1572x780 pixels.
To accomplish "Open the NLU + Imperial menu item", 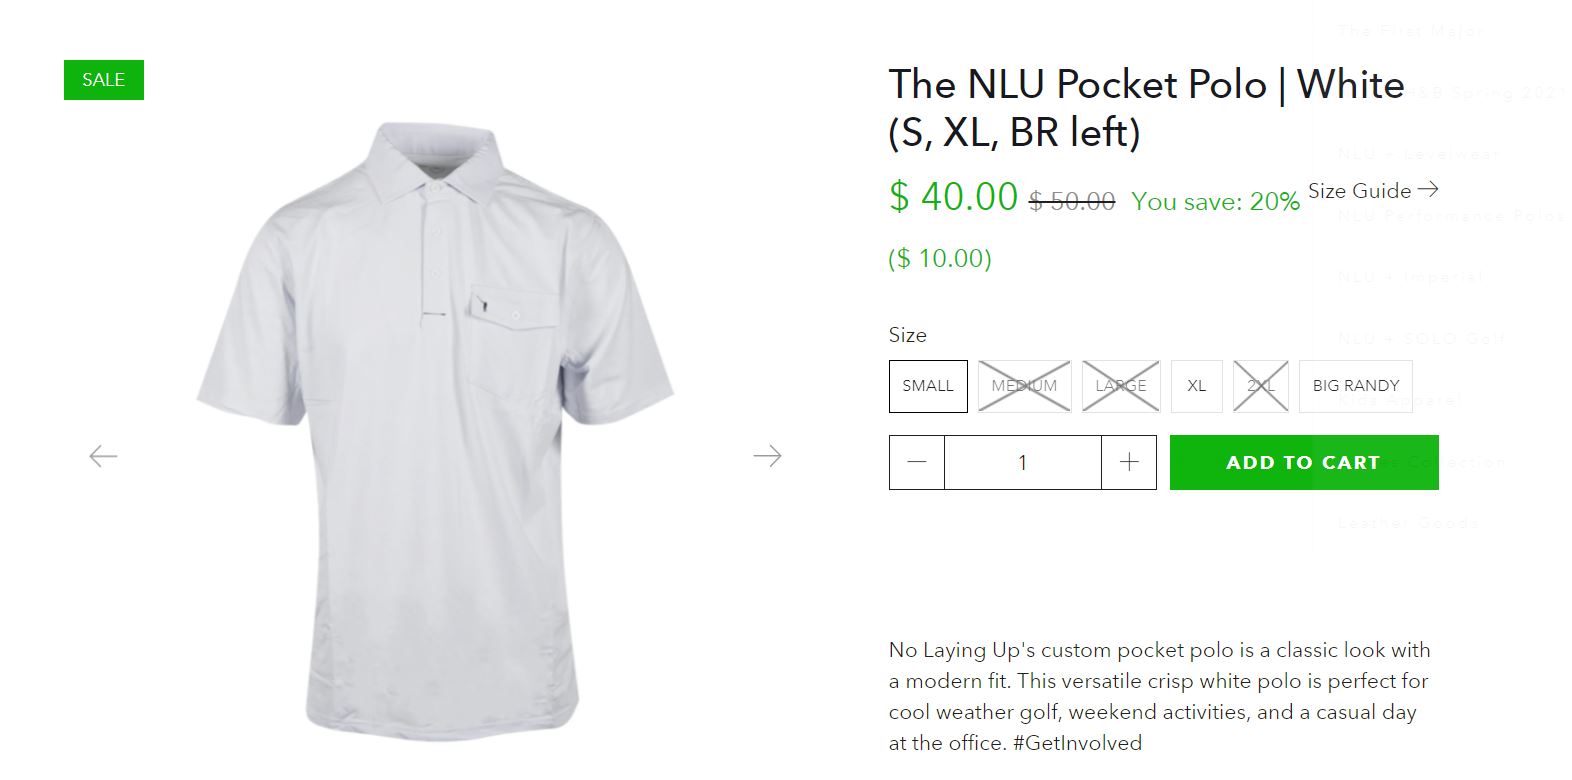I will pos(1410,277).
